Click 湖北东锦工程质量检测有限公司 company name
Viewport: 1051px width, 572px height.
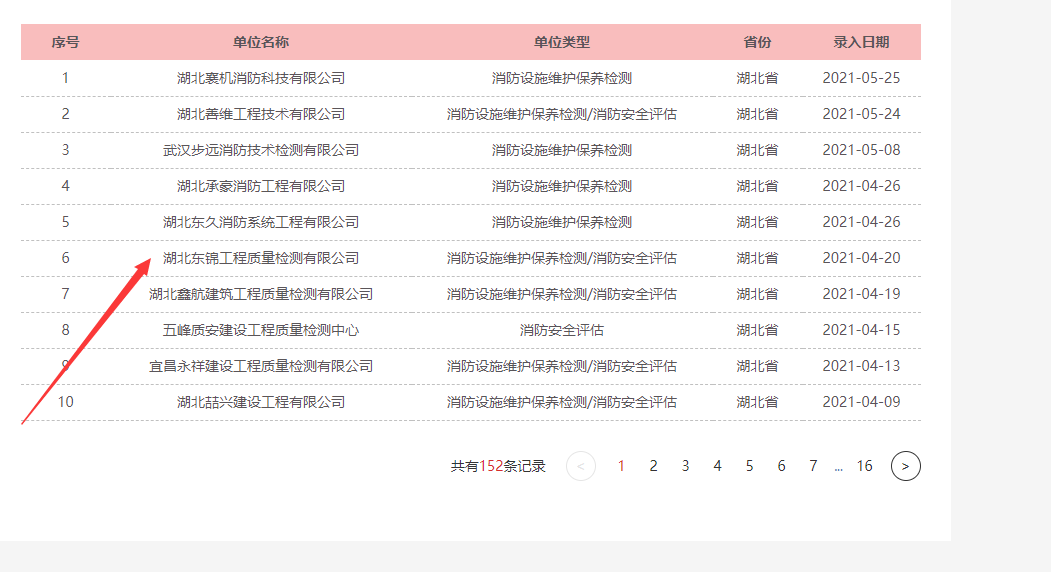tap(261, 258)
